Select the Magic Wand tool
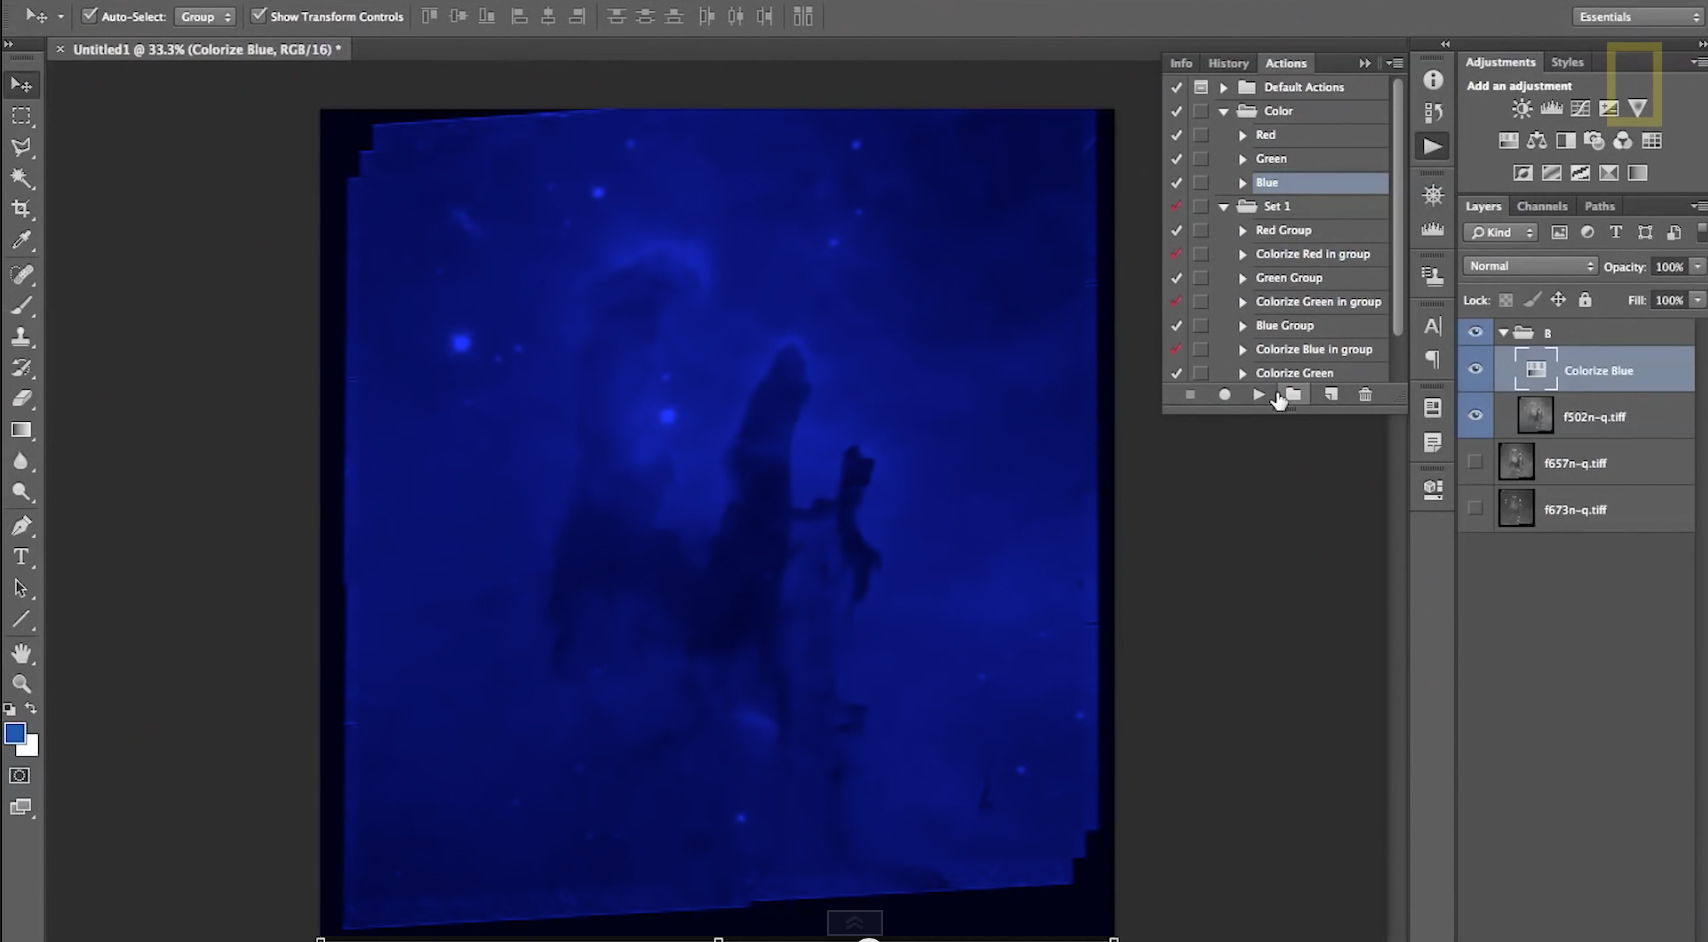 (21, 178)
